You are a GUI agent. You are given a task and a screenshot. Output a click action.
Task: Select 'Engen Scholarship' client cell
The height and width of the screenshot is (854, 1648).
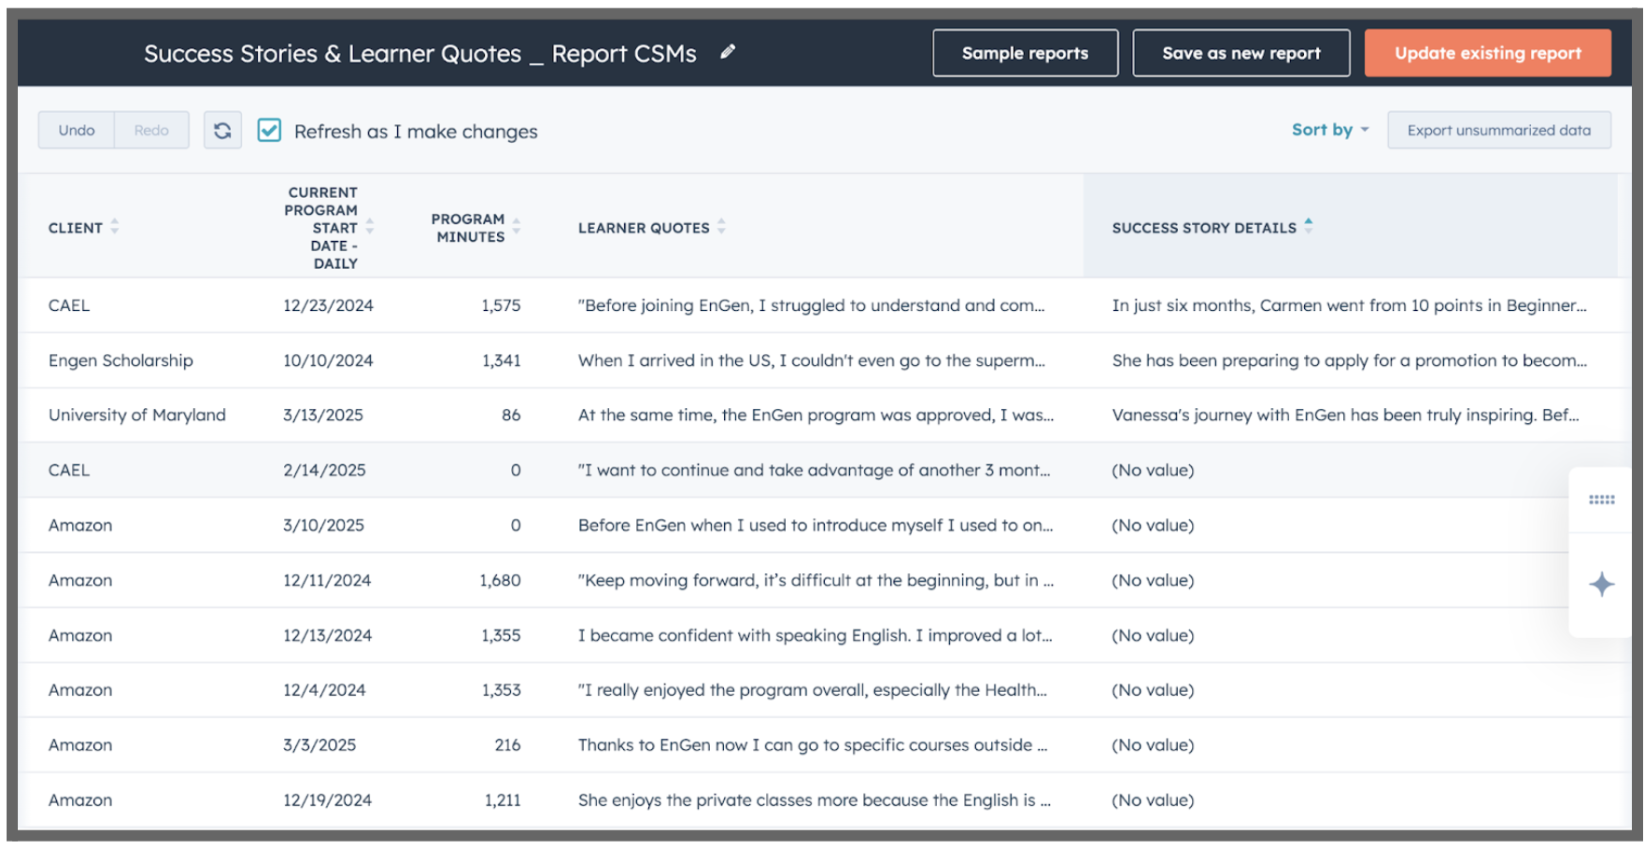point(121,360)
